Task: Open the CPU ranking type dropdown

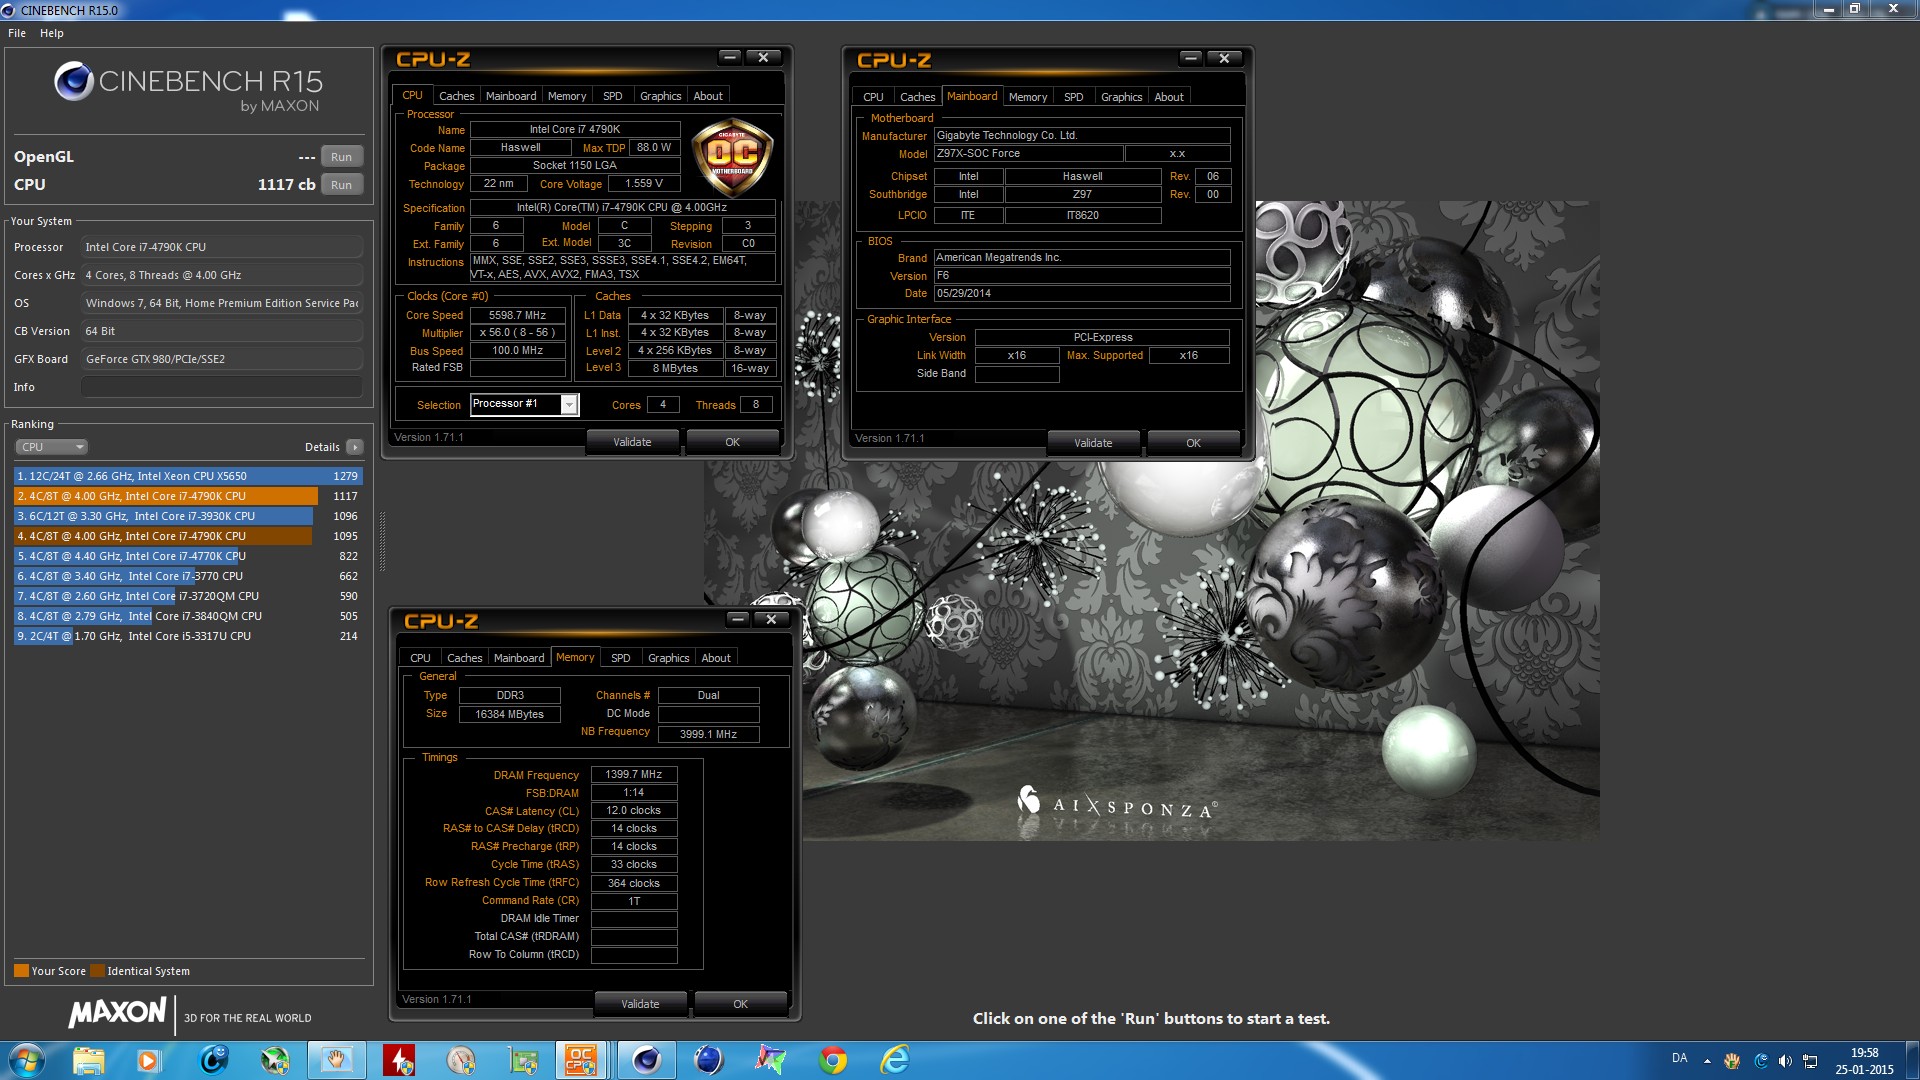Action: [x=52, y=447]
